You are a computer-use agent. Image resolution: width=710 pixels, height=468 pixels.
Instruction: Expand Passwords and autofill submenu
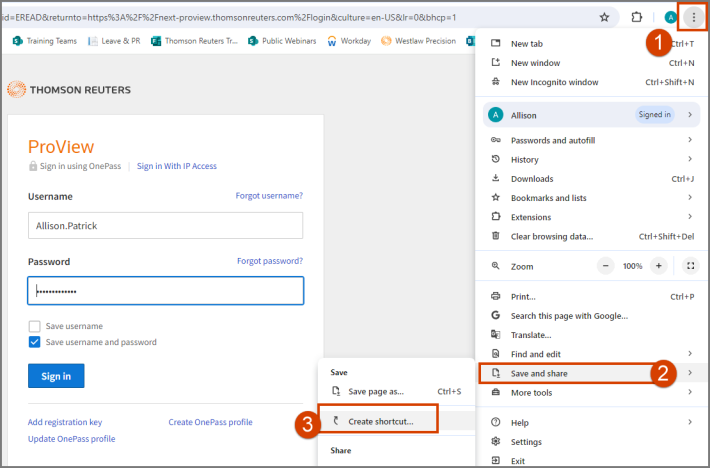tap(592, 140)
